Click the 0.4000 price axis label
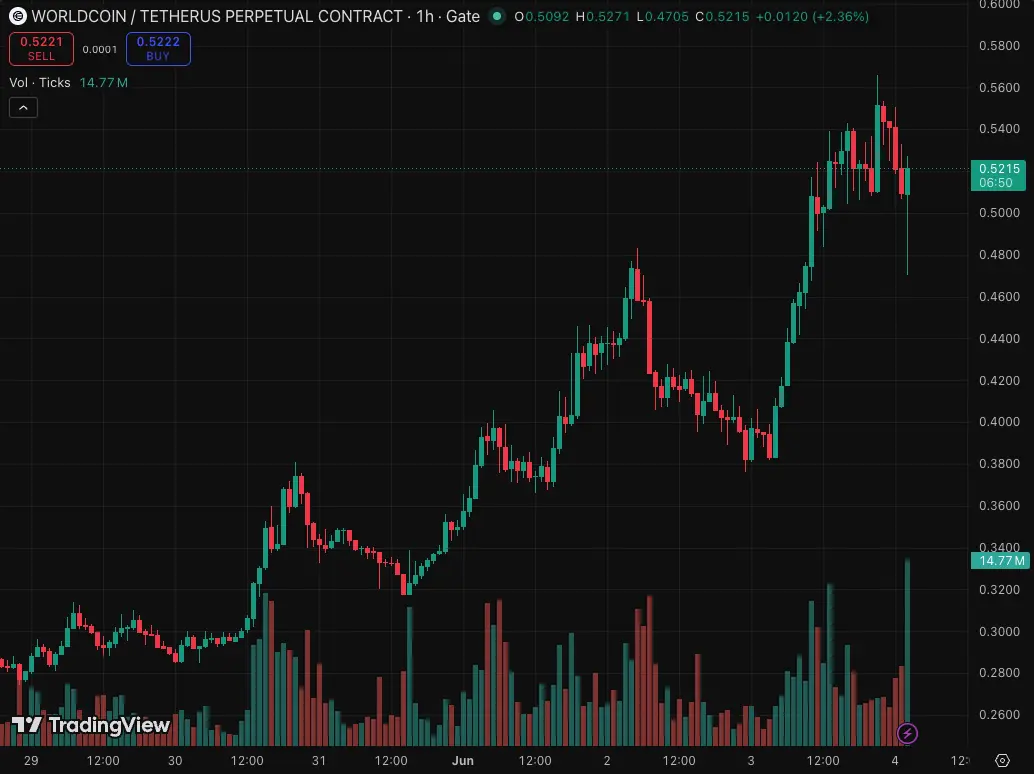This screenshot has height=774, width=1034. [x=1000, y=421]
